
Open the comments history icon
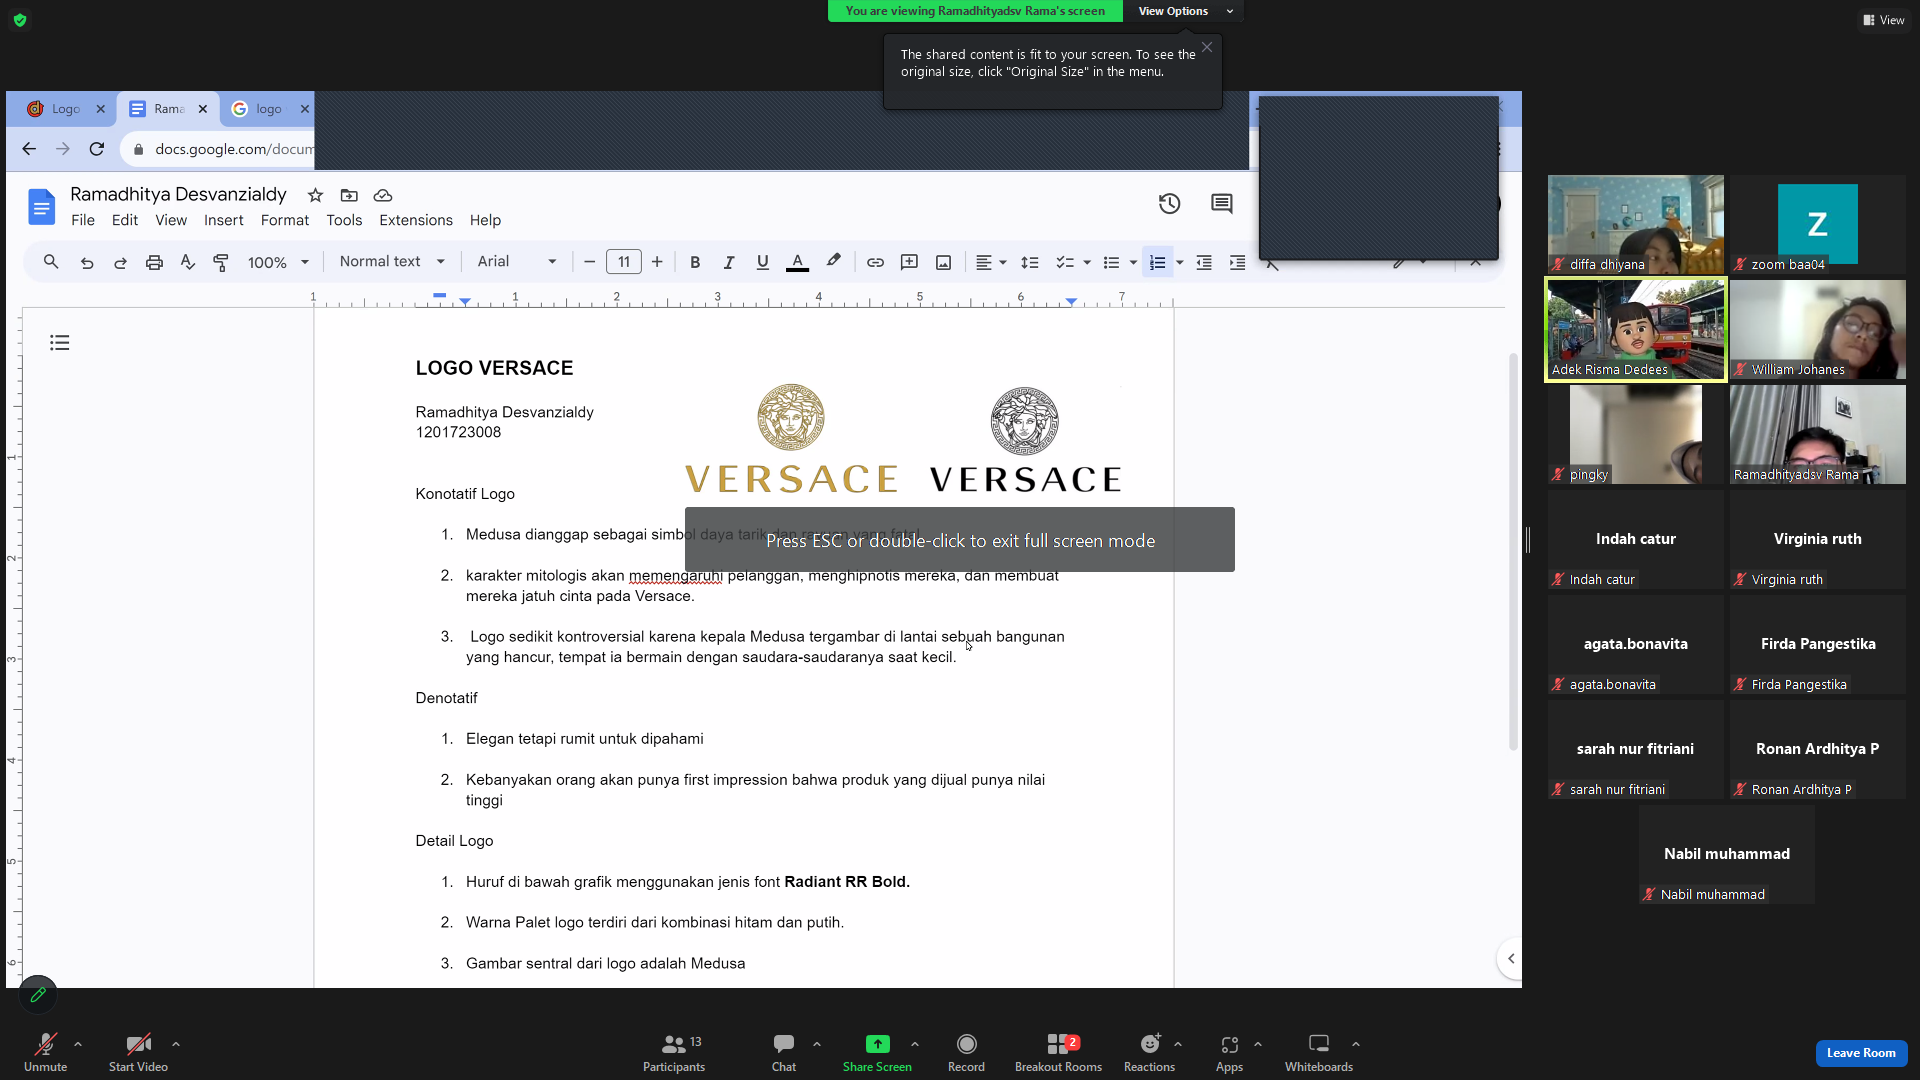pos(1221,204)
